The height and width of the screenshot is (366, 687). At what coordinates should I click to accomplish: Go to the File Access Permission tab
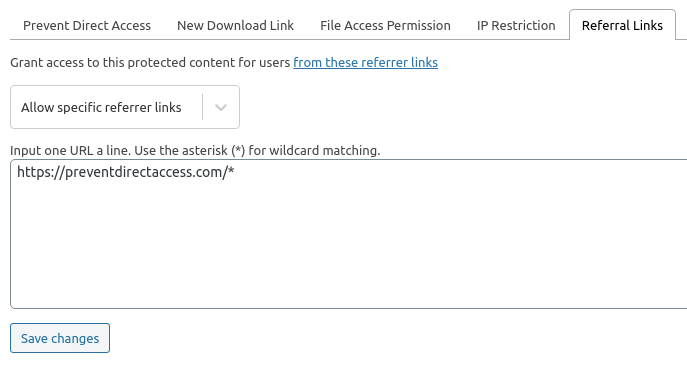tap(385, 25)
